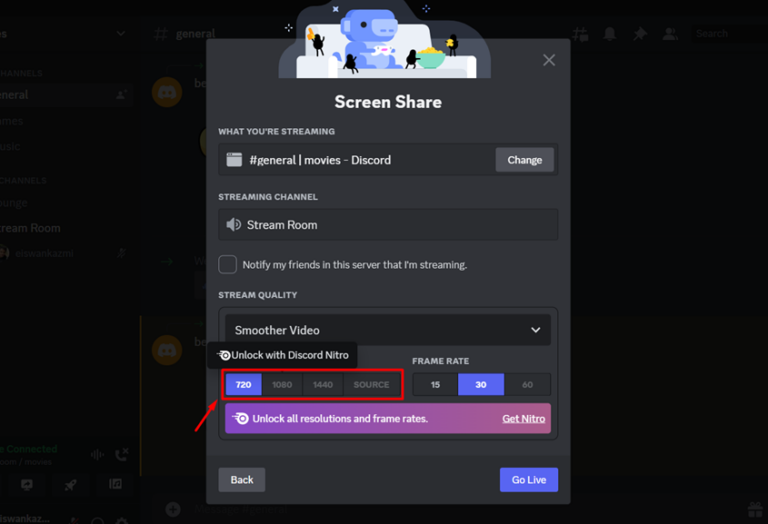The width and height of the screenshot is (768, 524).
Task: Click the plus attachment icon in message bar
Action: [173, 509]
